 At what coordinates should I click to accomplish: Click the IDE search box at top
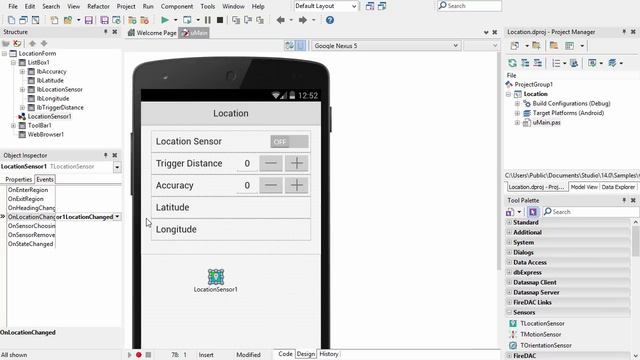(x=469, y=6)
